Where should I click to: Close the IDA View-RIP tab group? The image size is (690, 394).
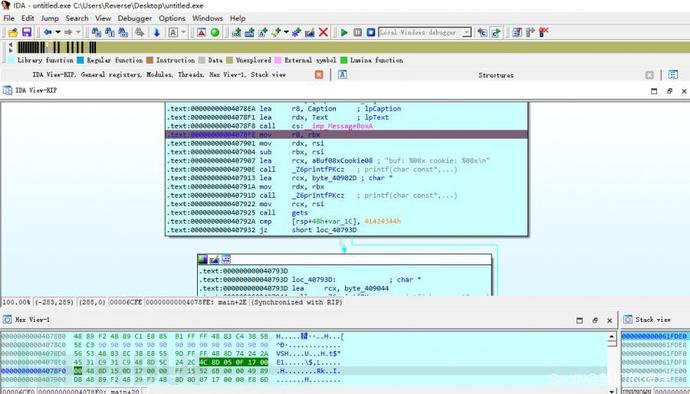click(x=319, y=75)
